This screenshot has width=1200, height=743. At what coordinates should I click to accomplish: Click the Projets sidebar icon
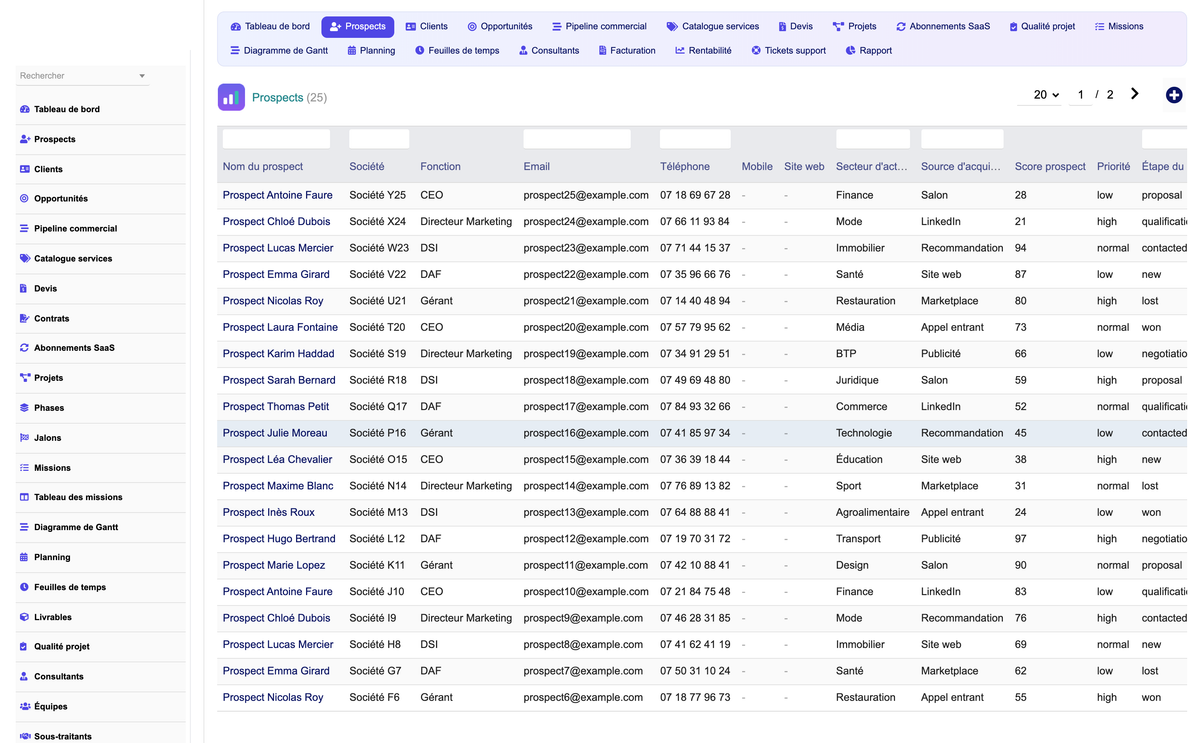pyautogui.click(x=25, y=378)
